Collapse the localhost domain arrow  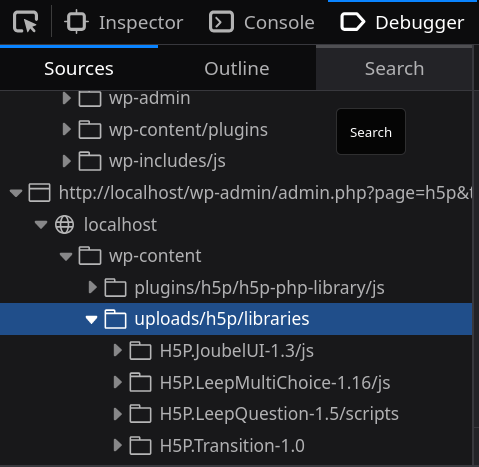[x=41, y=224]
